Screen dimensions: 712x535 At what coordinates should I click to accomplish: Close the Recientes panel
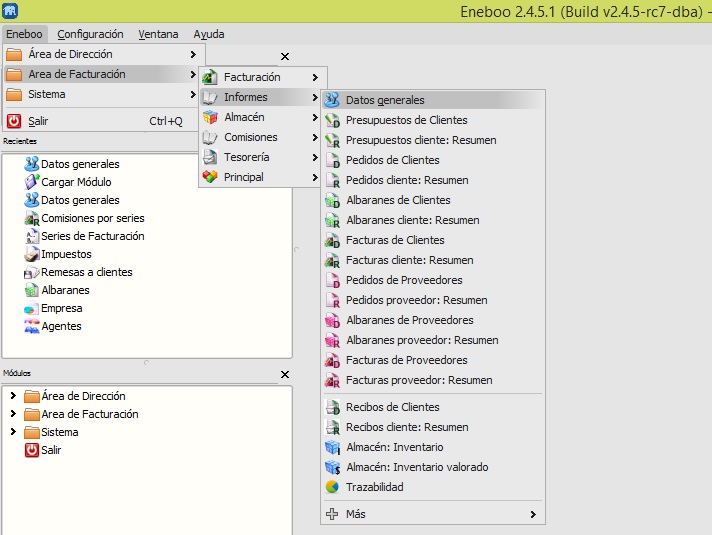285,56
